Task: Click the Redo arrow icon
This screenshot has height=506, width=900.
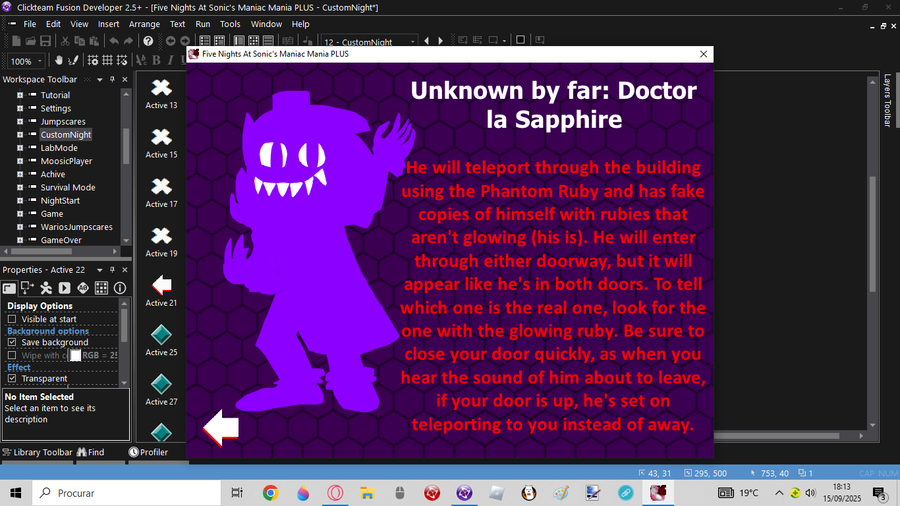Action: [128, 41]
